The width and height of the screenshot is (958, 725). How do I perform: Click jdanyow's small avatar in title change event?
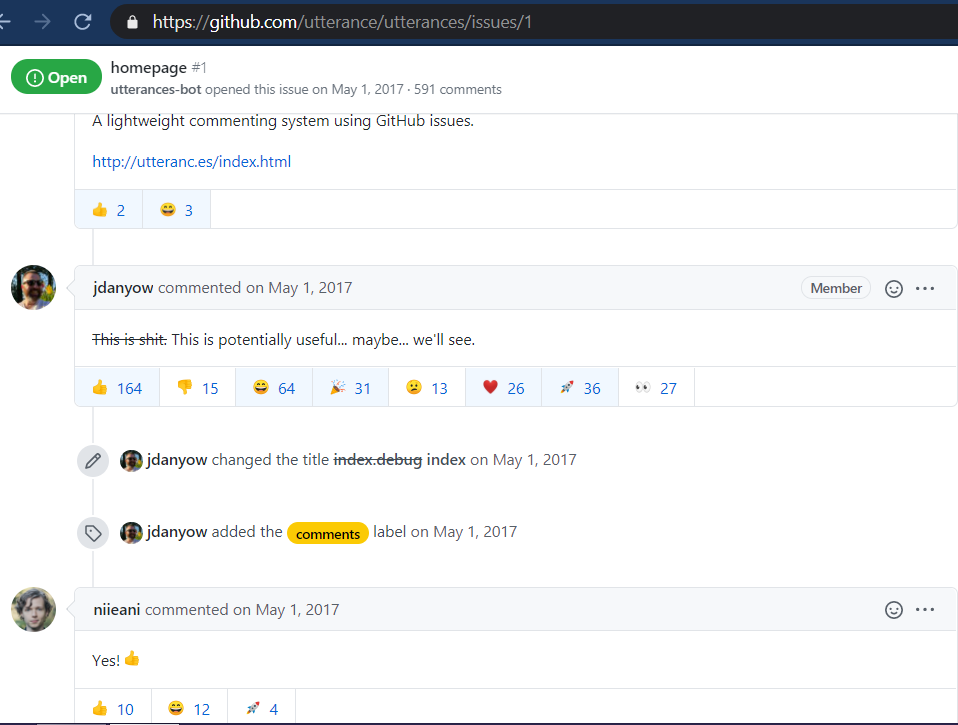[131, 461]
